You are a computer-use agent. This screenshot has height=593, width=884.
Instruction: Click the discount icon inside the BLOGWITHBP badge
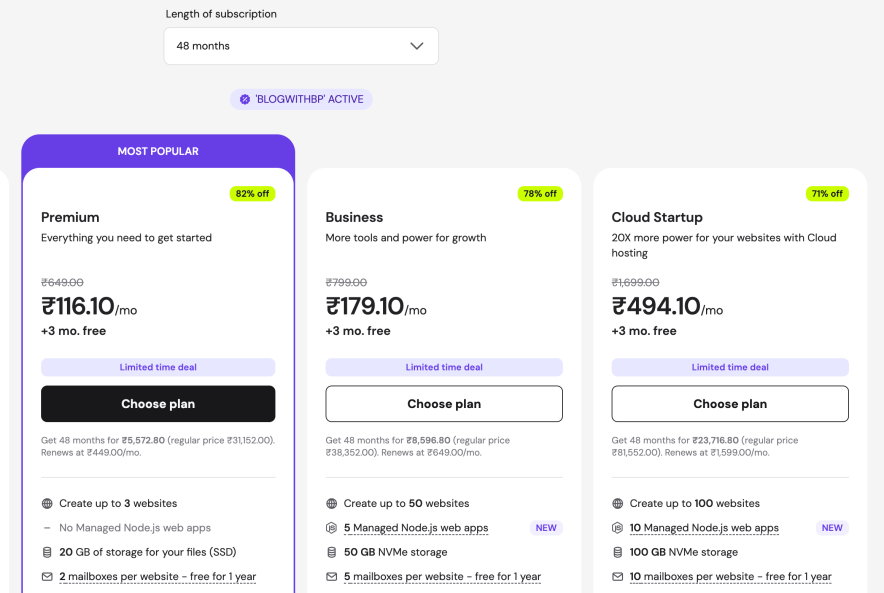click(x=245, y=98)
